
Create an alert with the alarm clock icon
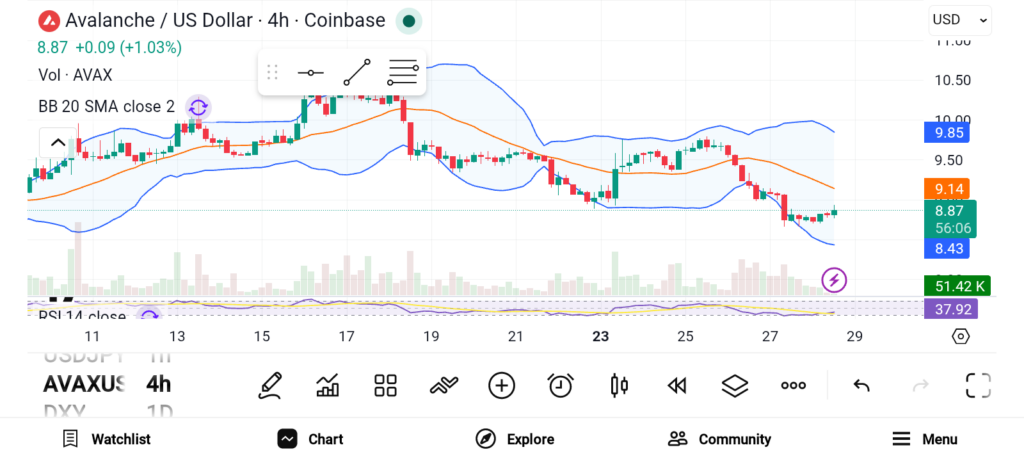coord(560,385)
